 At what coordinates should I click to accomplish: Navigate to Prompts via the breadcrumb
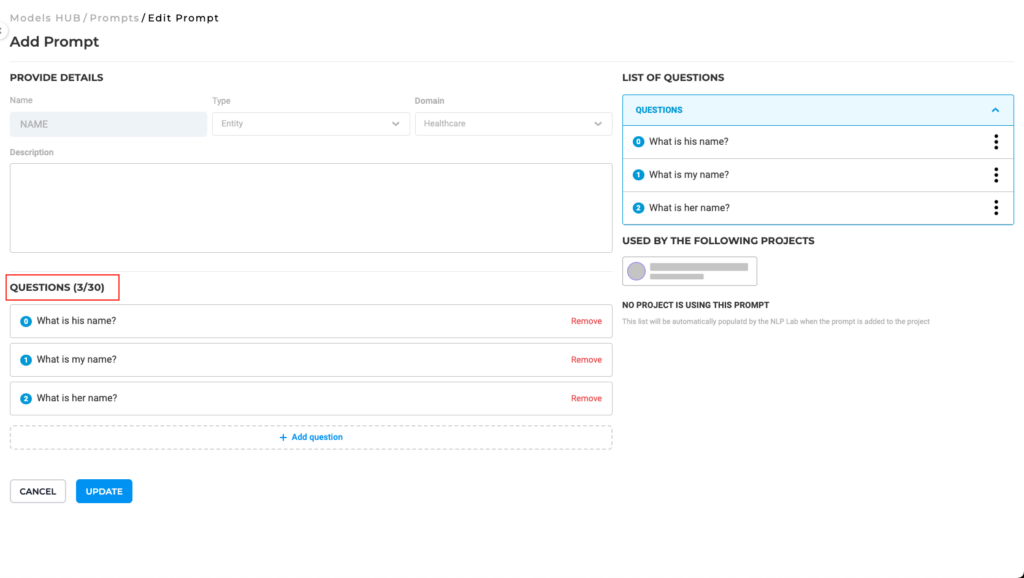(113, 17)
